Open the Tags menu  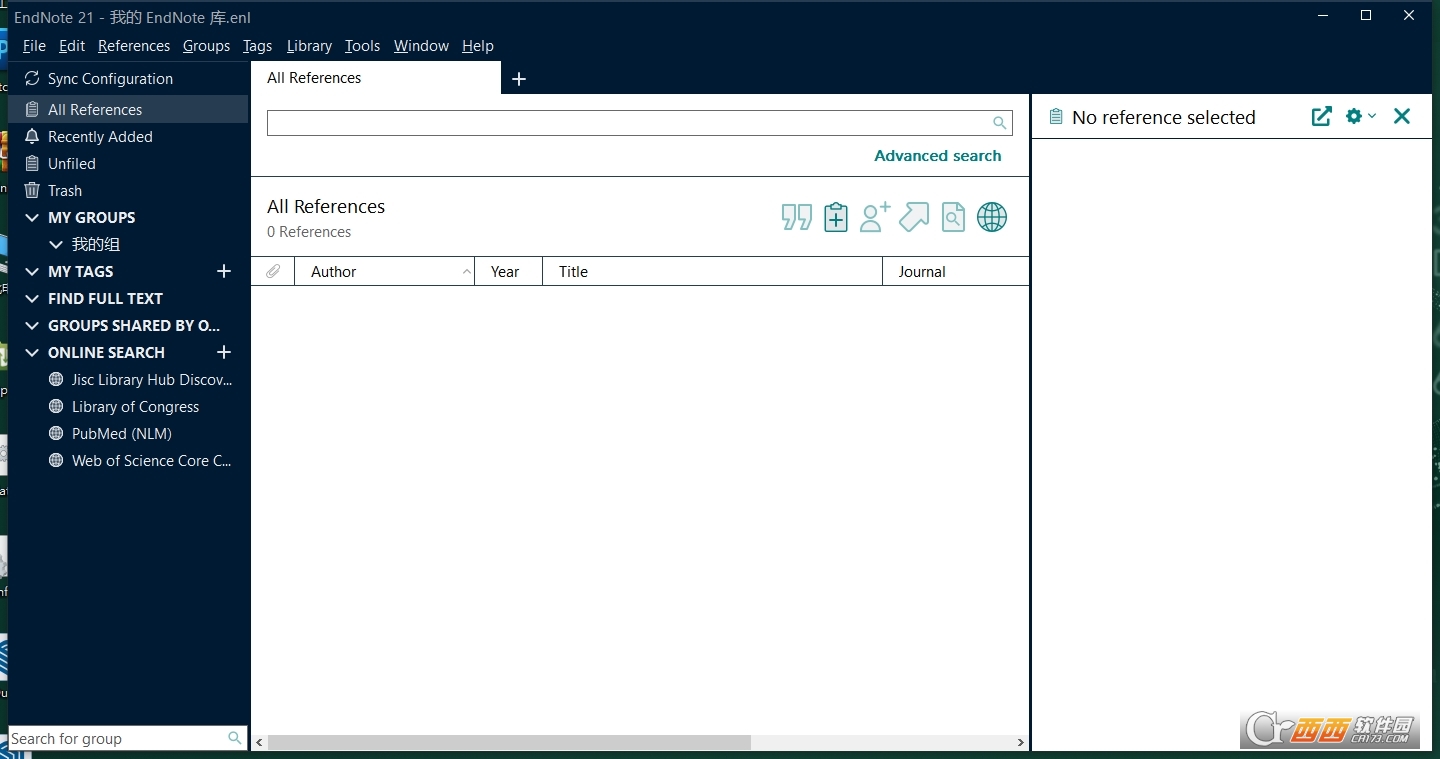tap(257, 46)
